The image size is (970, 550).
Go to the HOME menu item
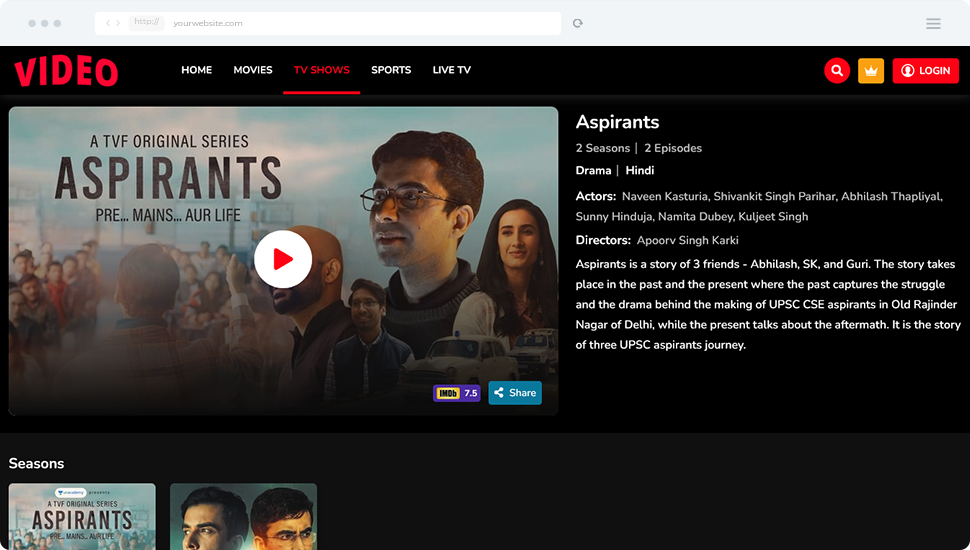(196, 70)
